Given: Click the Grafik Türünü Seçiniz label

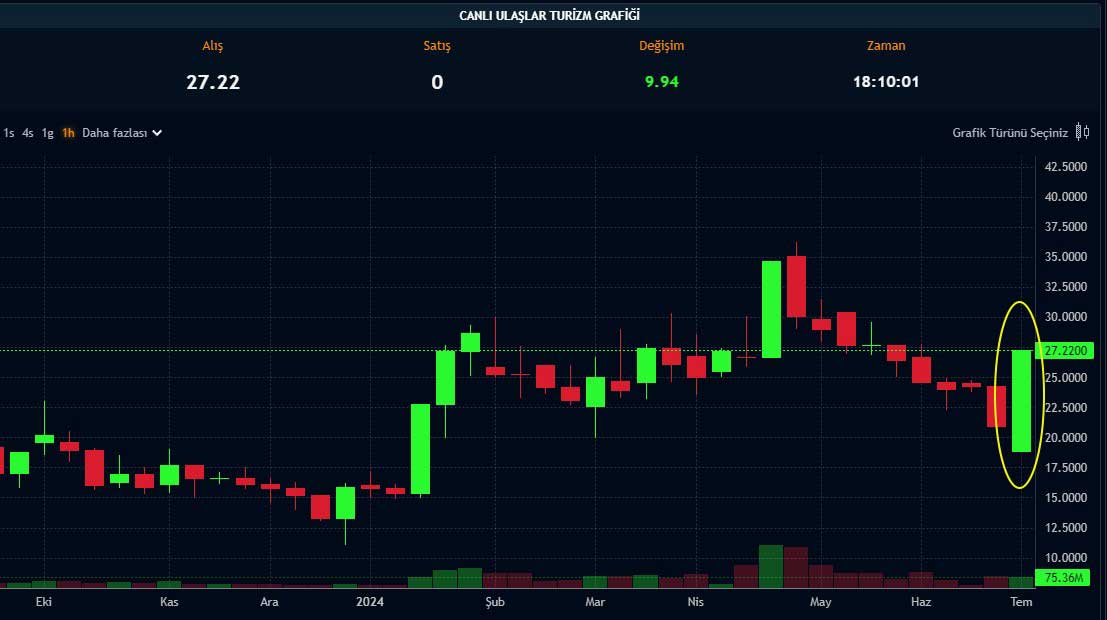Looking at the screenshot, I should (x=1010, y=133).
